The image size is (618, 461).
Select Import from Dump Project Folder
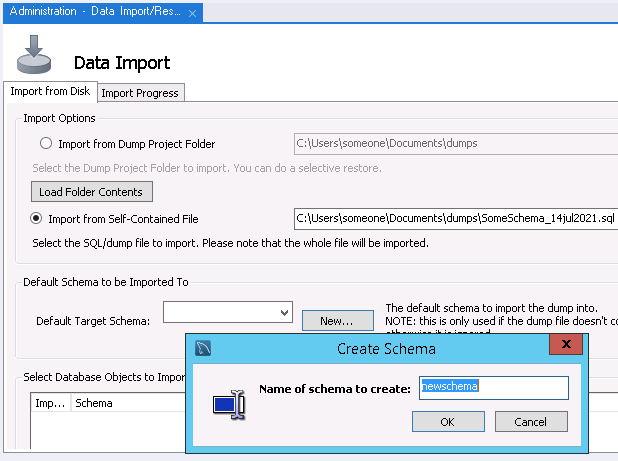click(45, 144)
